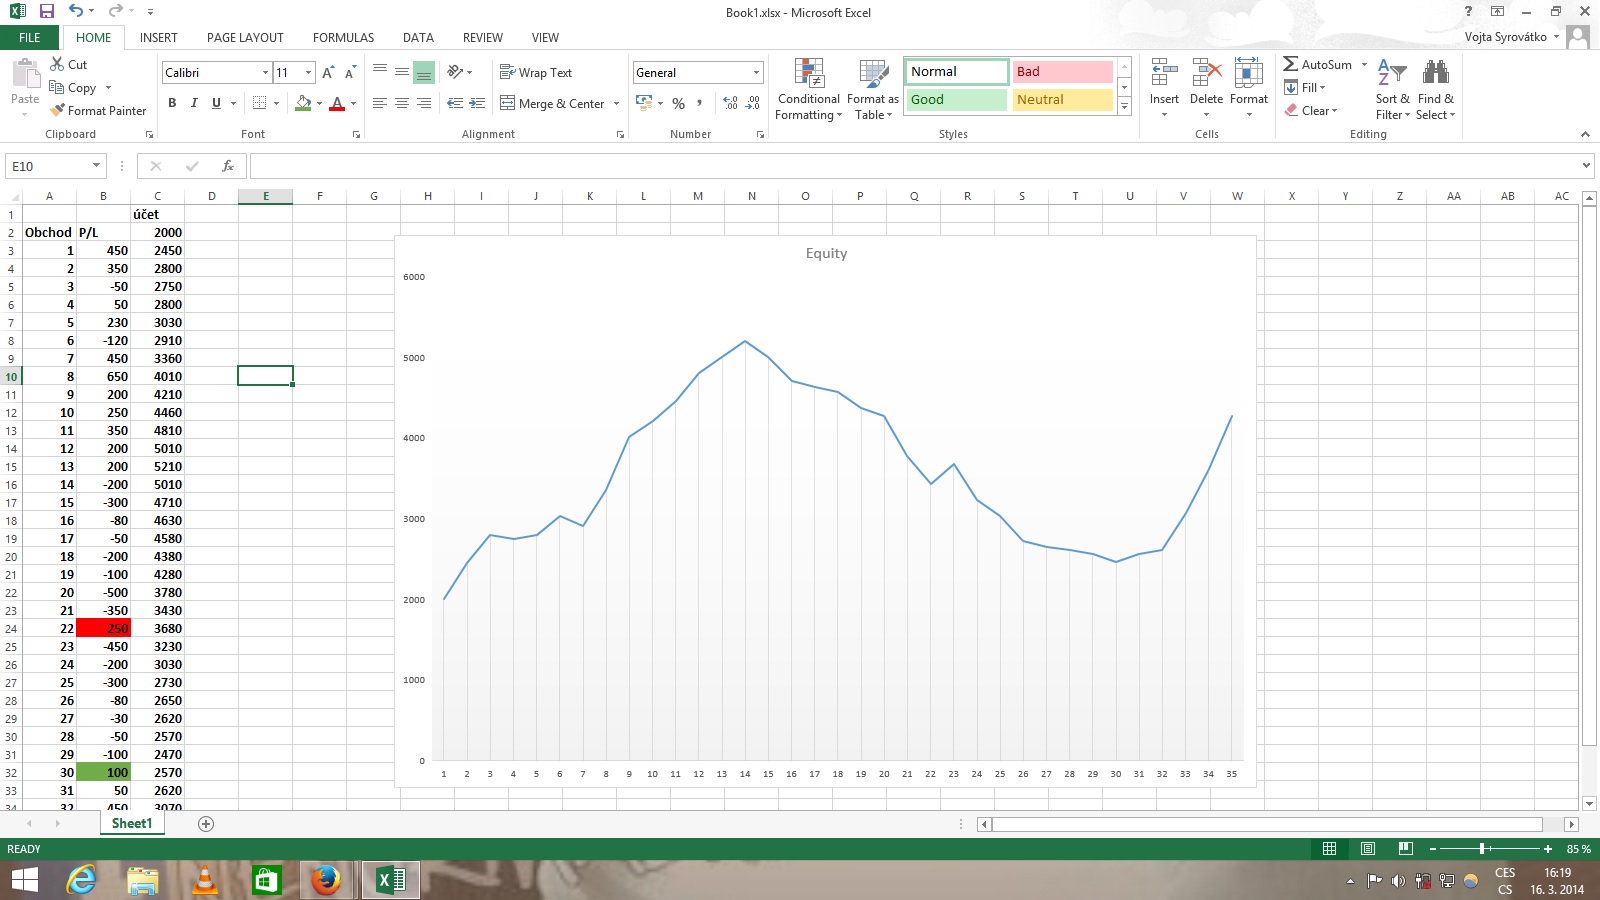Open the PAGE LAYOUT tab
The image size is (1600, 900).
coord(245,38)
